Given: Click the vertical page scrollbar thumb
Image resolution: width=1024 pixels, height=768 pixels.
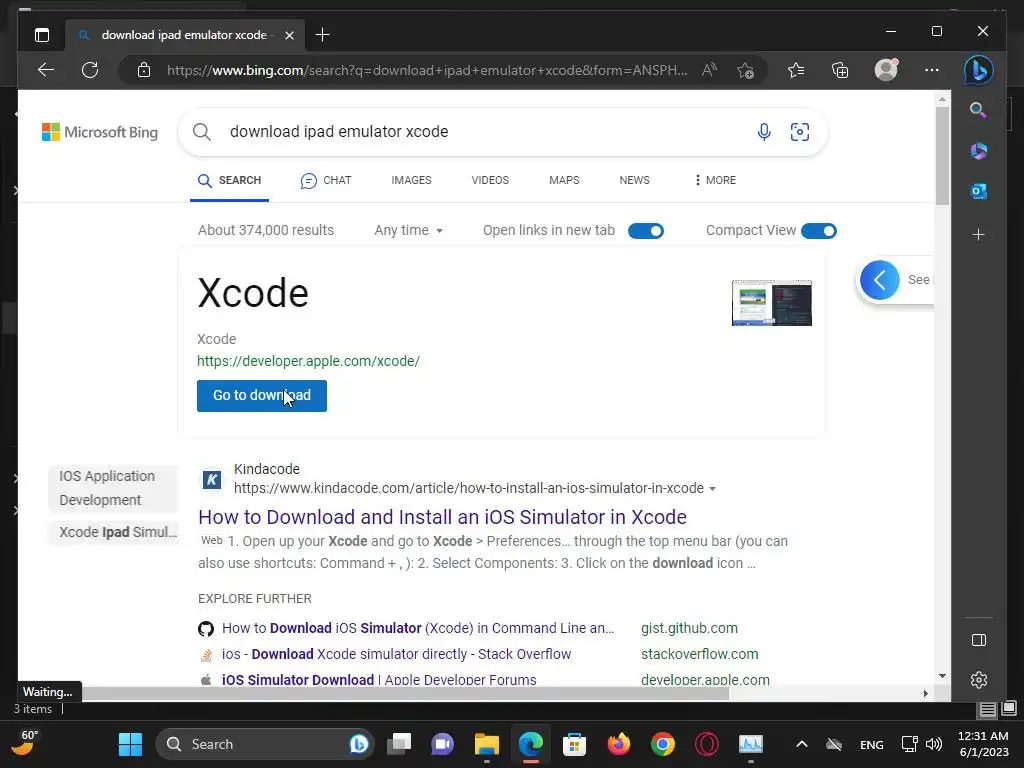Looking at the screenshot, I should coord(942,155).
